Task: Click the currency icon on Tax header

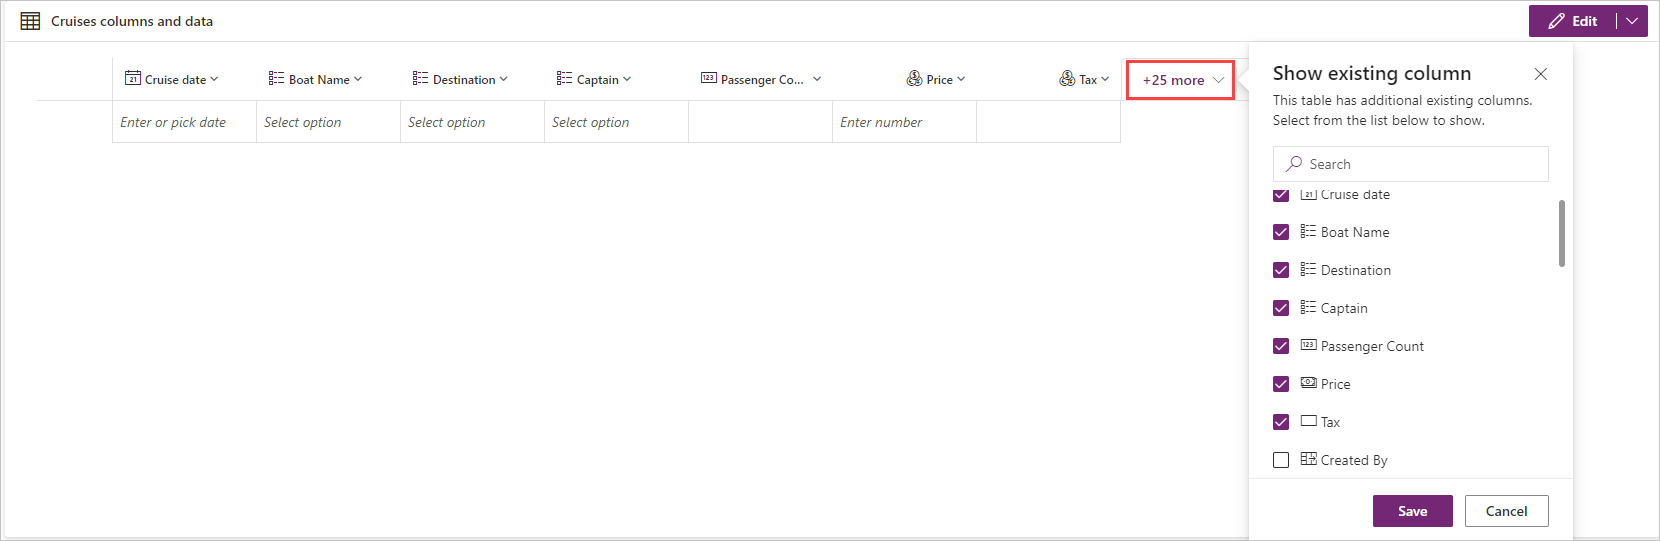Action: coord(1067,79)
